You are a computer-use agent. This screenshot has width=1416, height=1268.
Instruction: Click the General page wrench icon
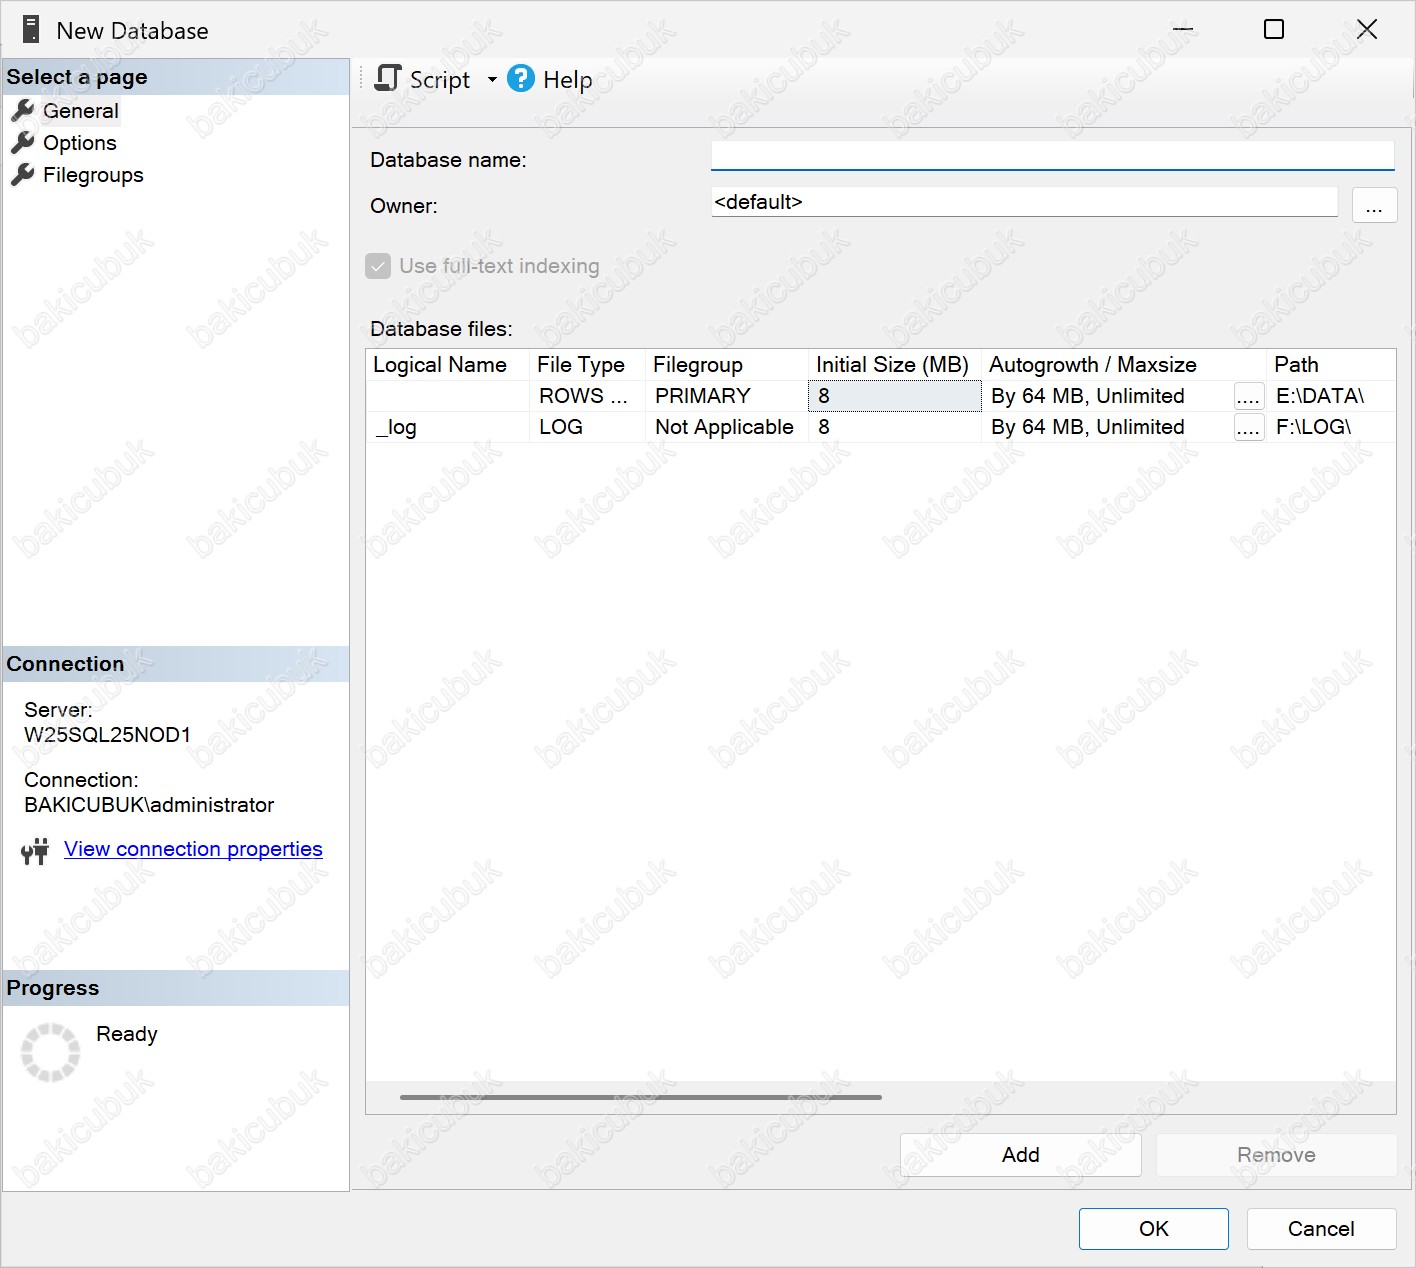point(22,110)
